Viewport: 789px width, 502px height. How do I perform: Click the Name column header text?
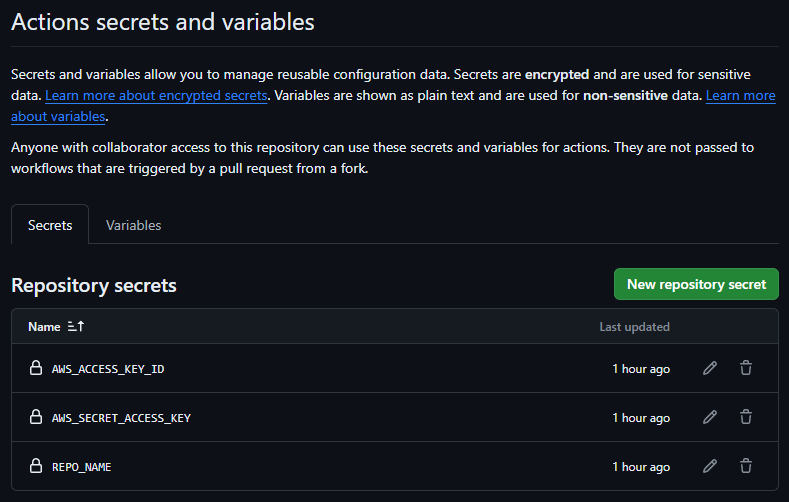click(44, 327)
